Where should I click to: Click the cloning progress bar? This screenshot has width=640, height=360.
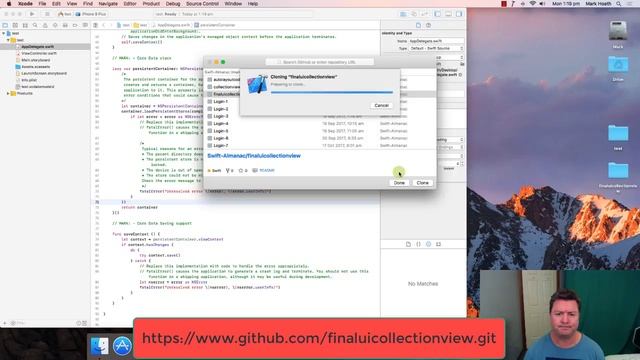pos(331,93)
